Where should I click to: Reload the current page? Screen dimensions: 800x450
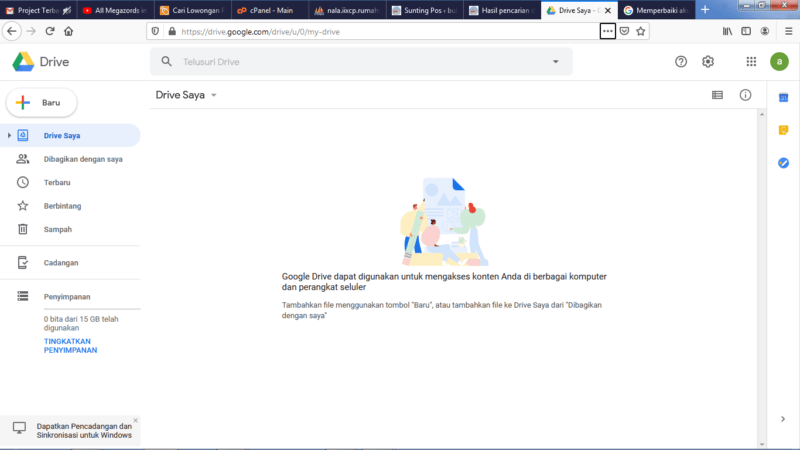(49, 31)
